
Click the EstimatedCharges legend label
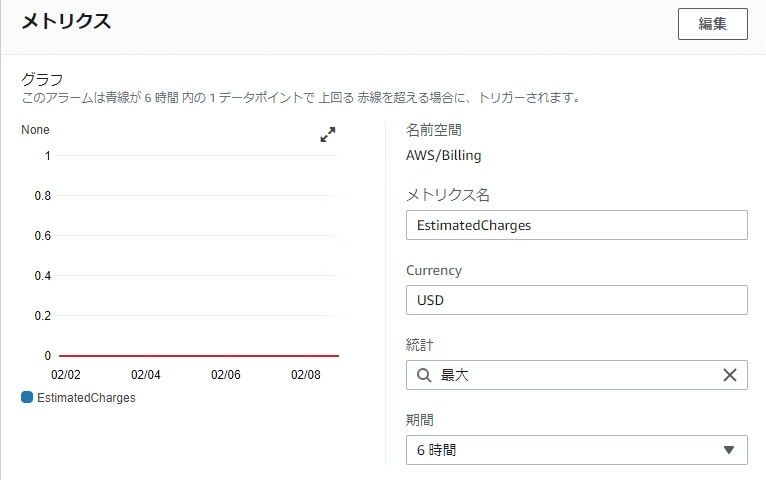(86, 398)
